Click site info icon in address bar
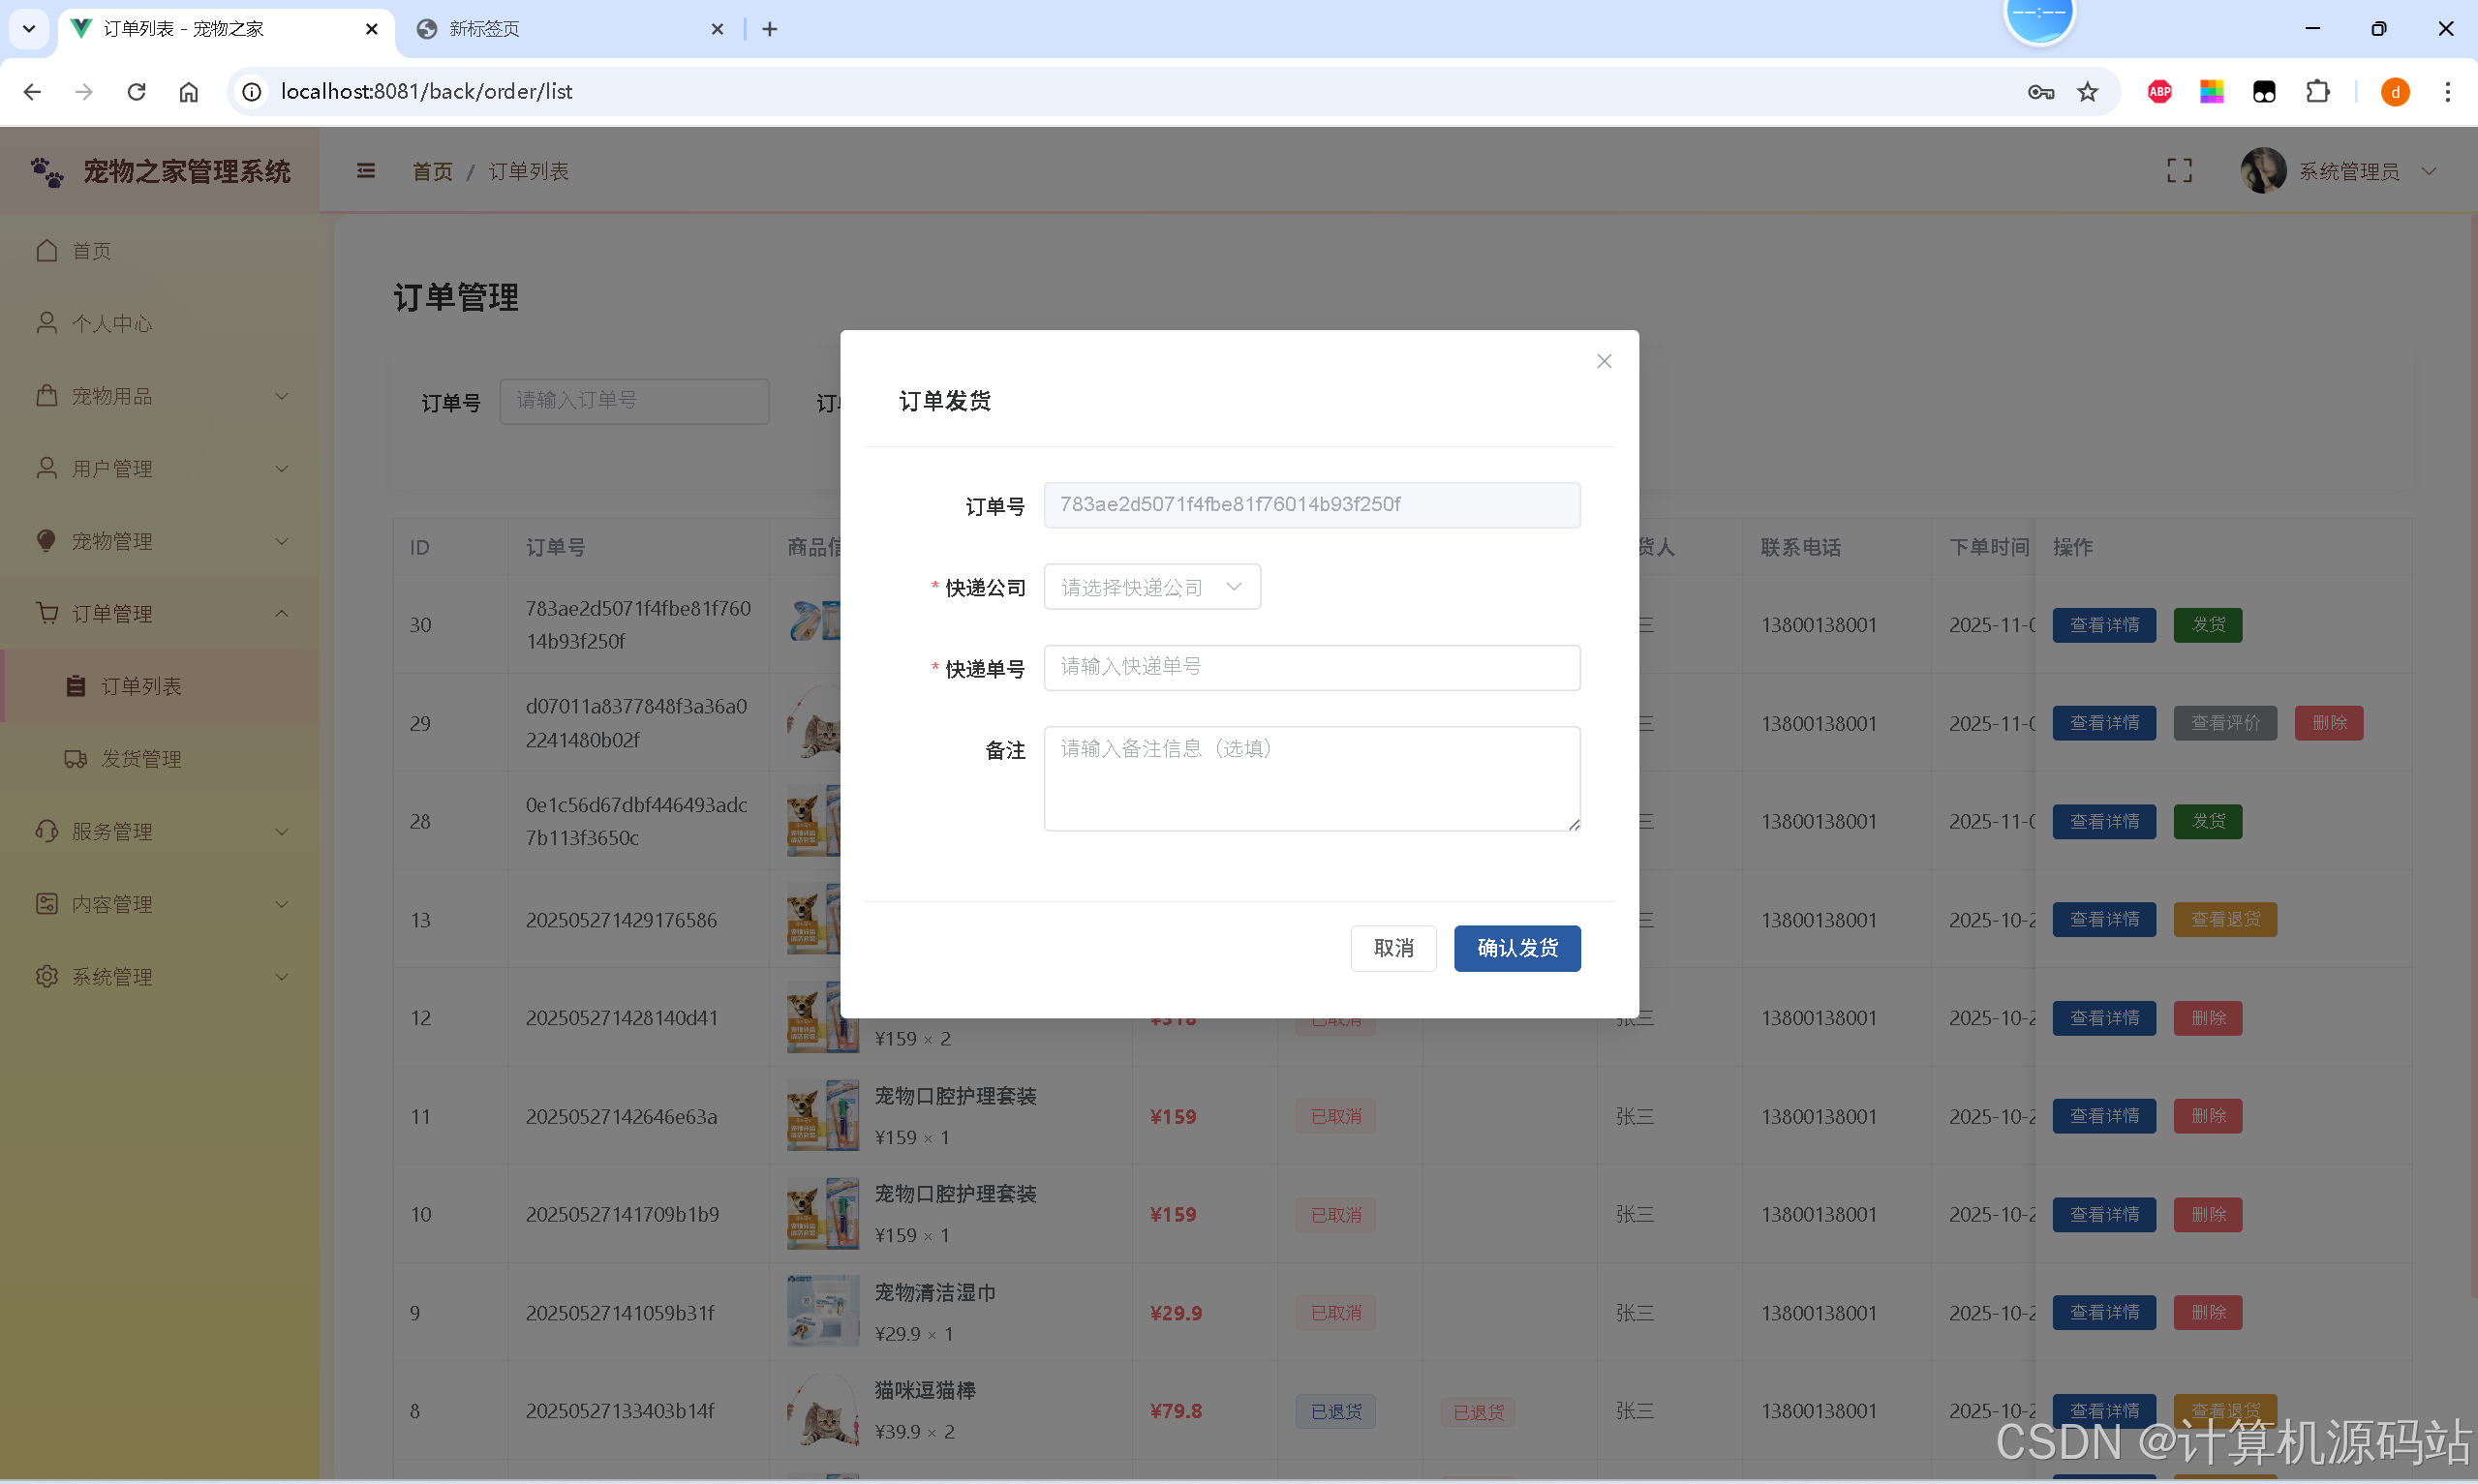 [x=252, y=92]
